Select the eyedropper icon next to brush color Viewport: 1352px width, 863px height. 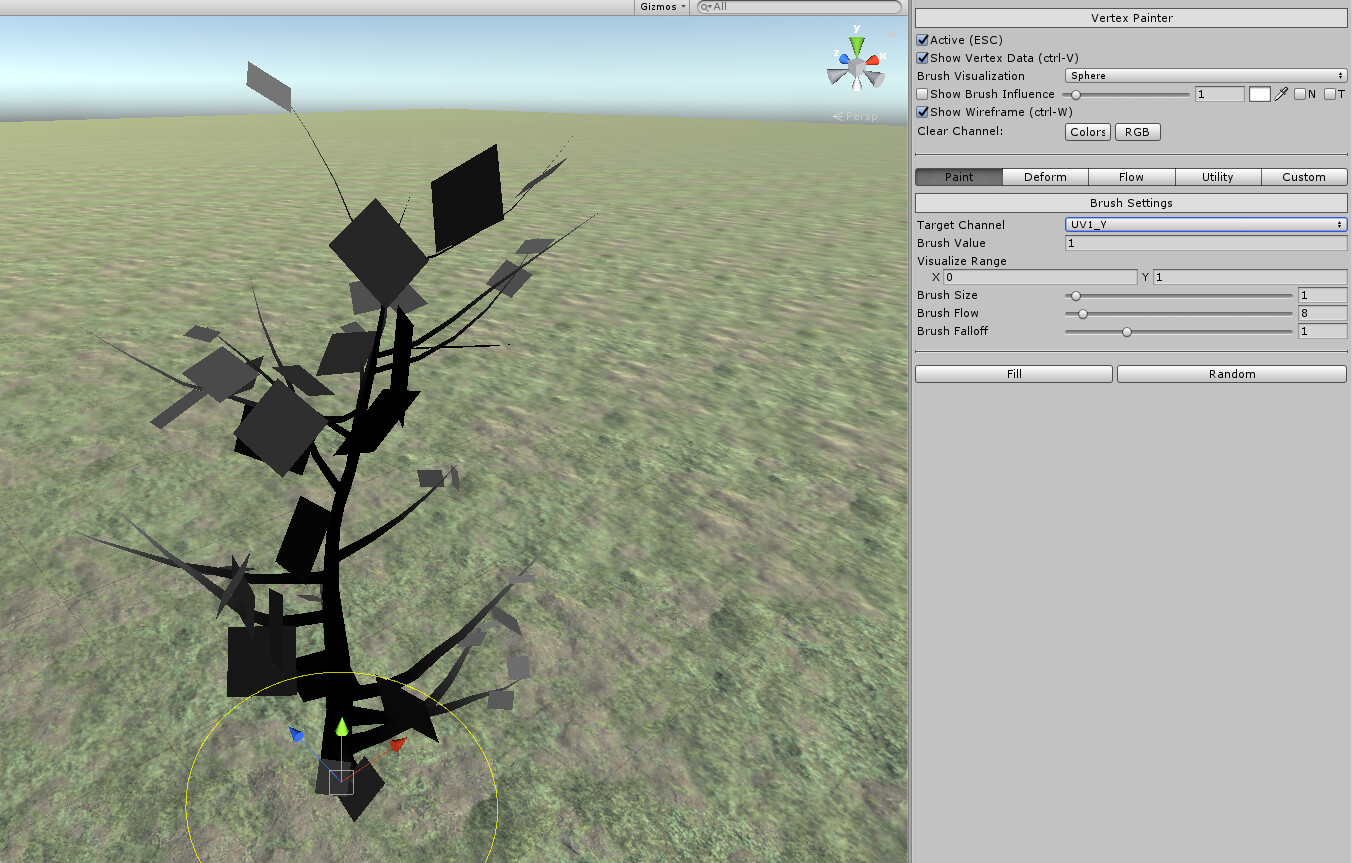[1282, 93]
